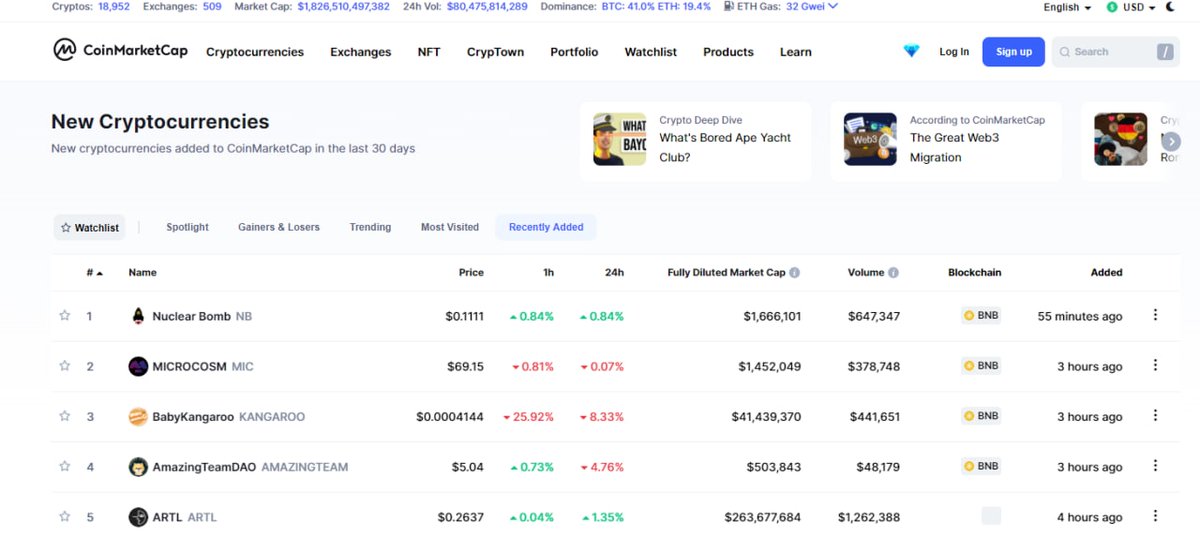The height and width of the screenshot is (537, 1200).
Task: Click Log In link
Action: (954, 52)
